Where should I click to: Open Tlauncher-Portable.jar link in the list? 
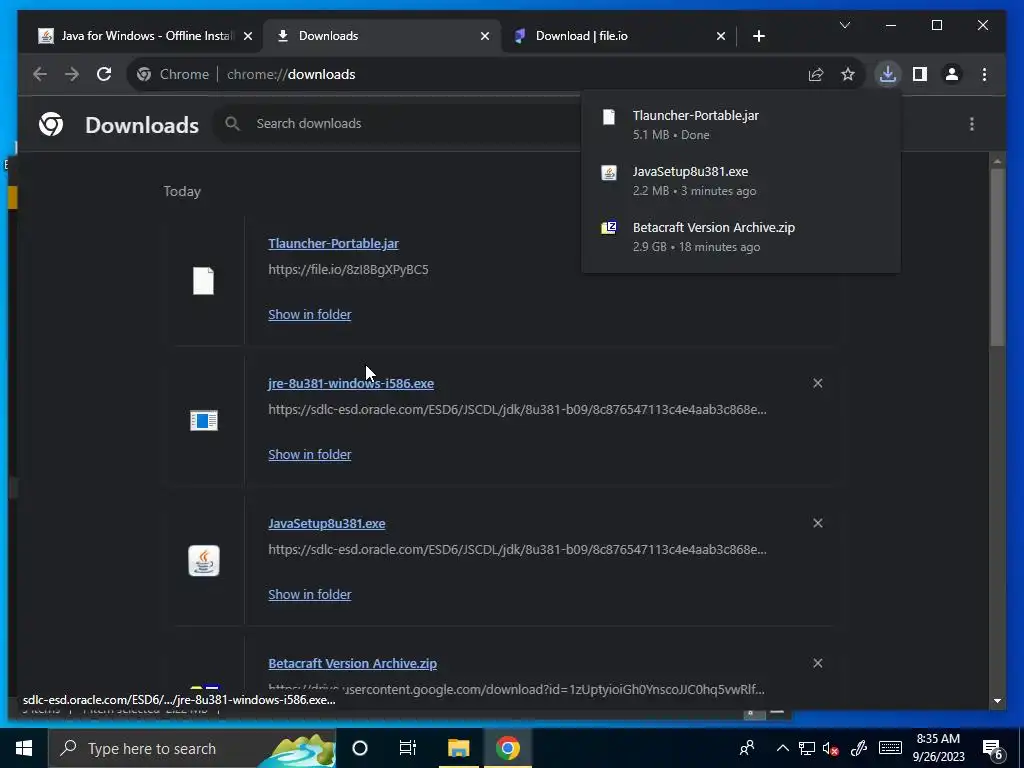(x=333, y=244)
